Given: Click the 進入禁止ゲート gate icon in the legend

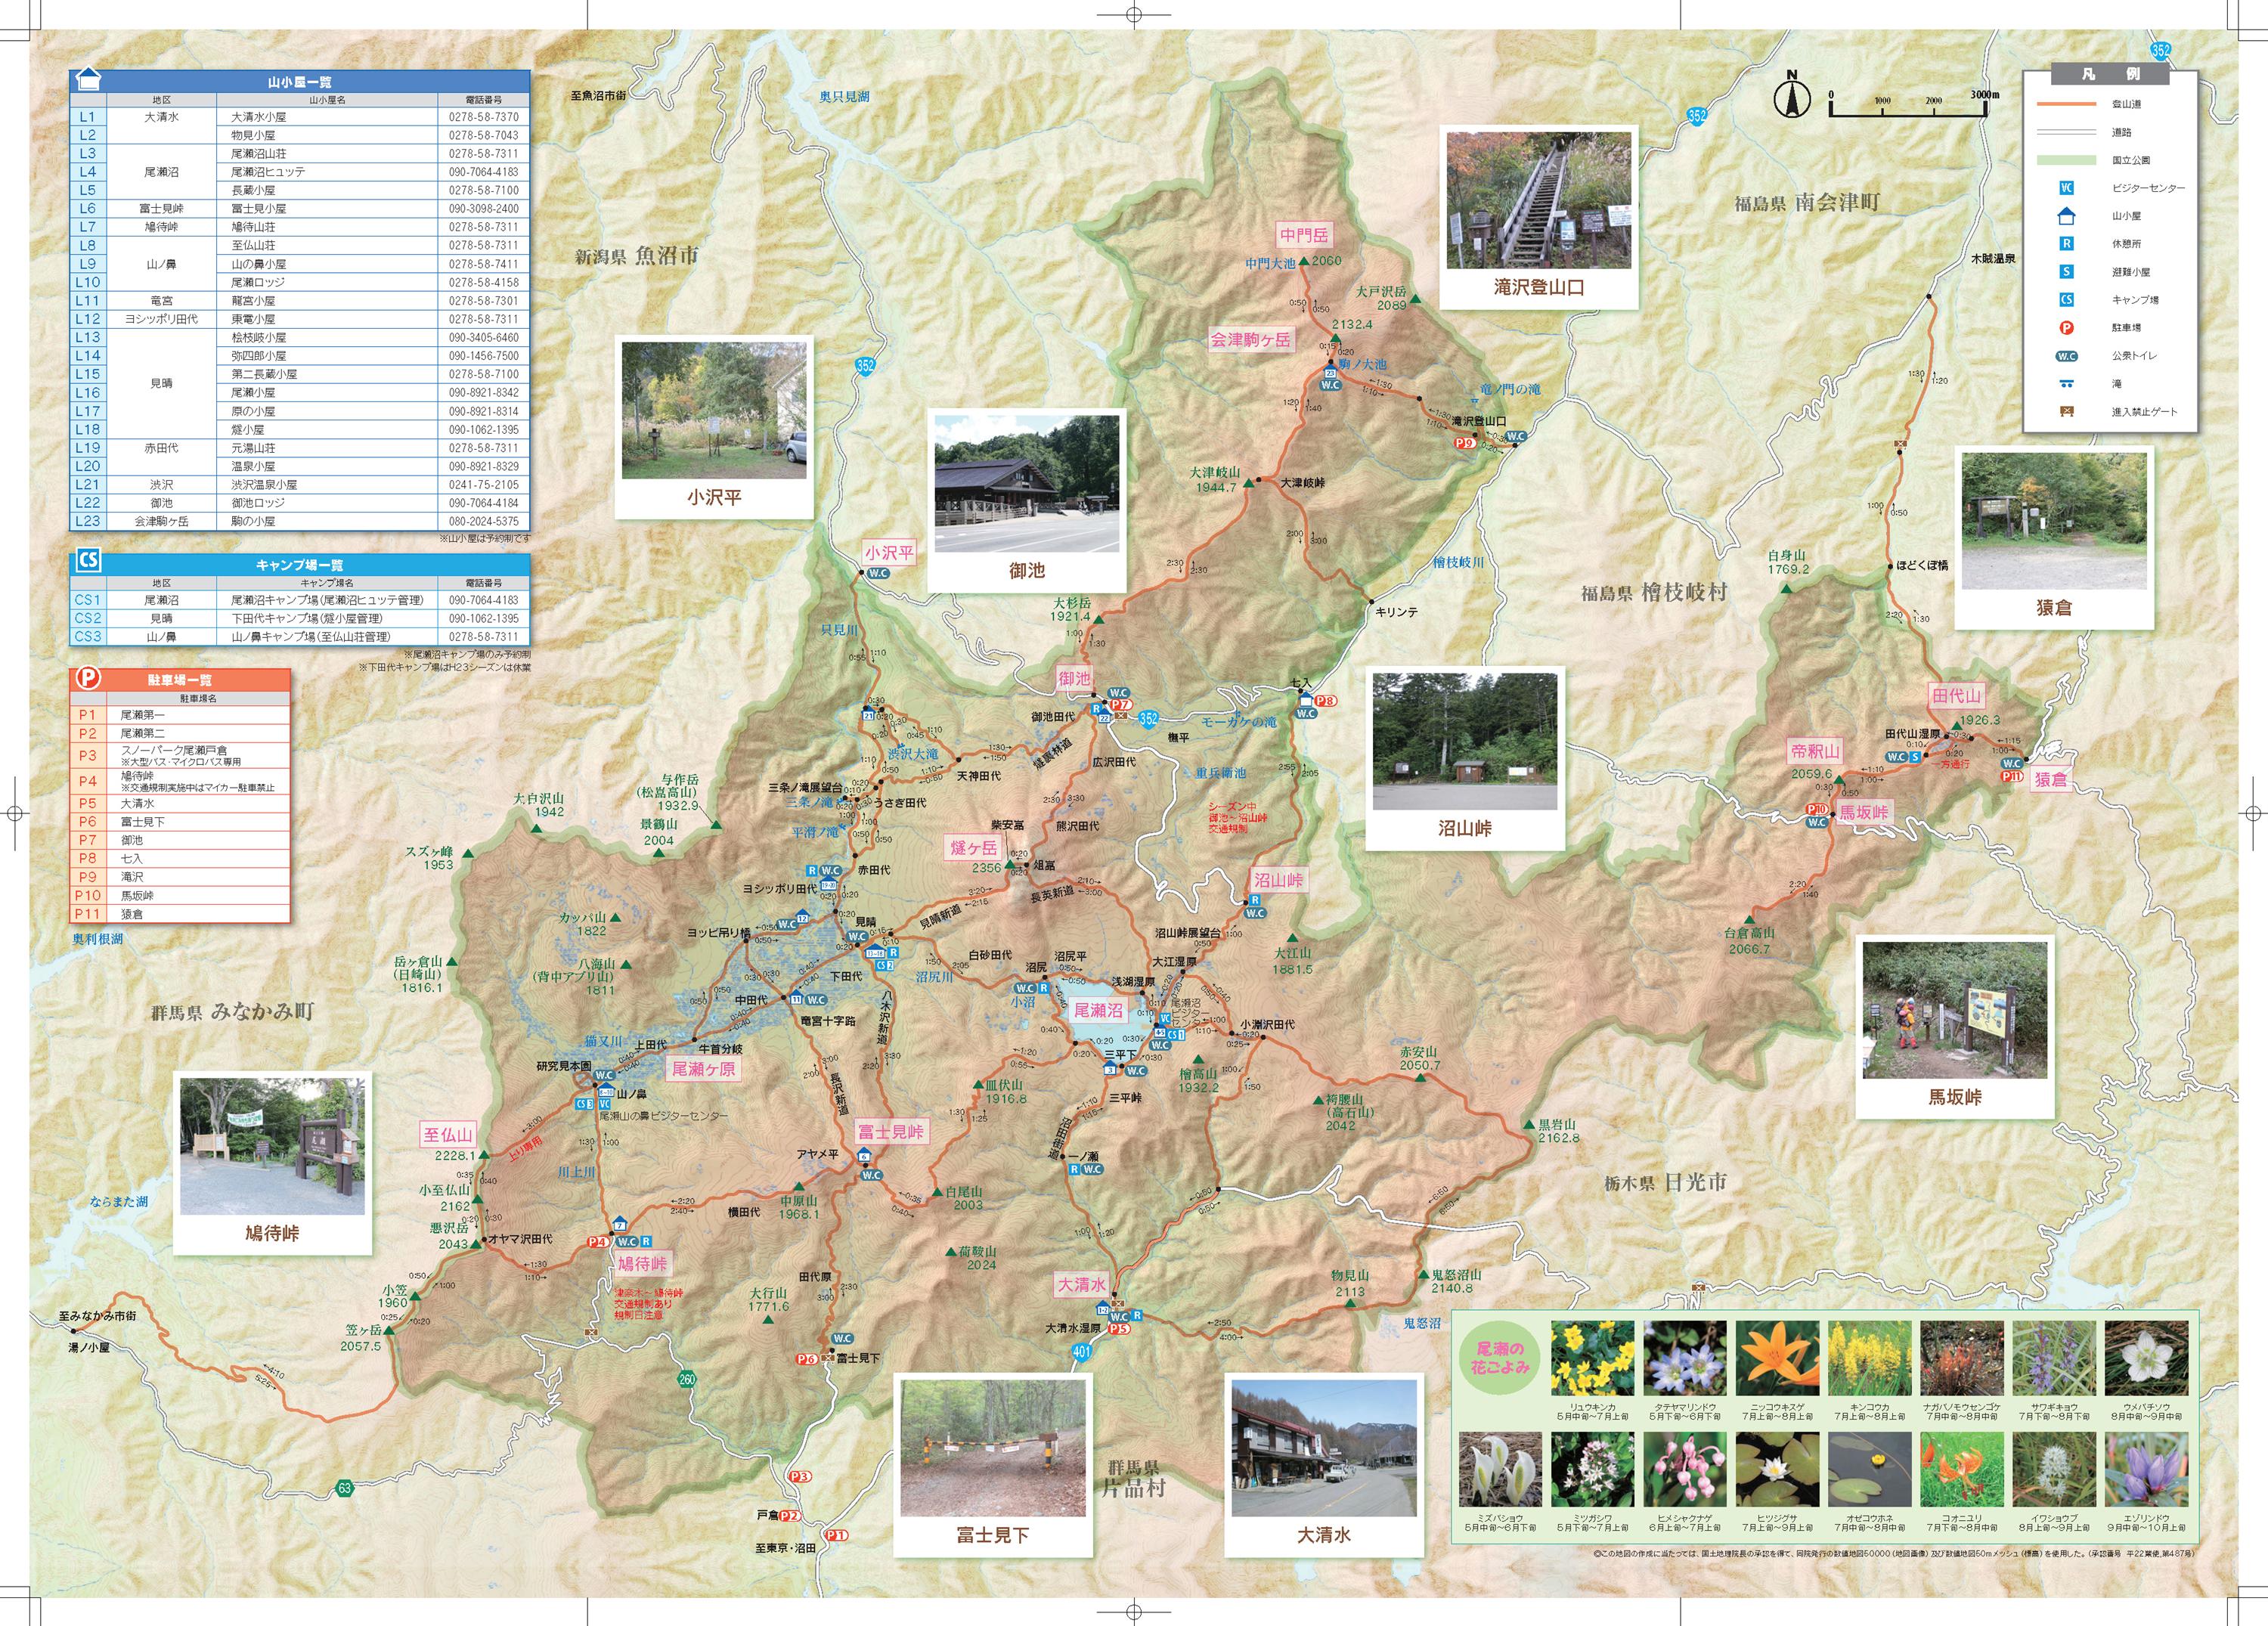Looking at the screenshot, I should pyautogui.click(x=2066, y=411).
